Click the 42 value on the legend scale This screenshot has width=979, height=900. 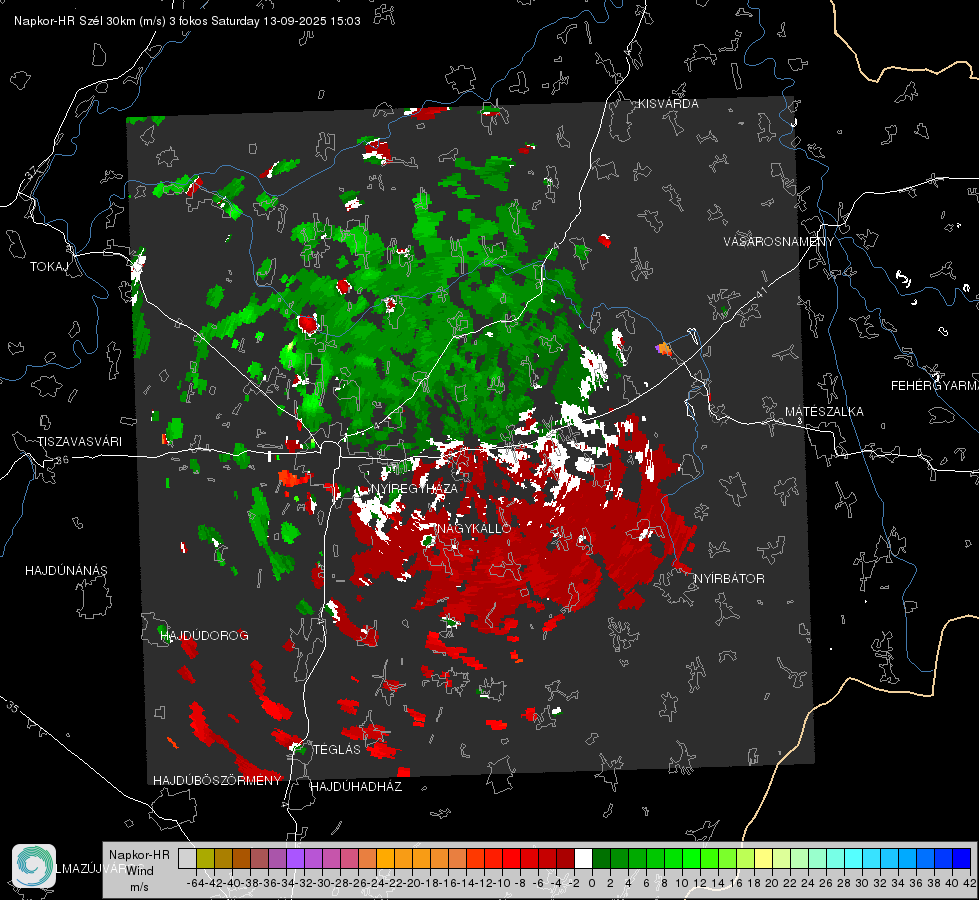click(x=970, y=884)
